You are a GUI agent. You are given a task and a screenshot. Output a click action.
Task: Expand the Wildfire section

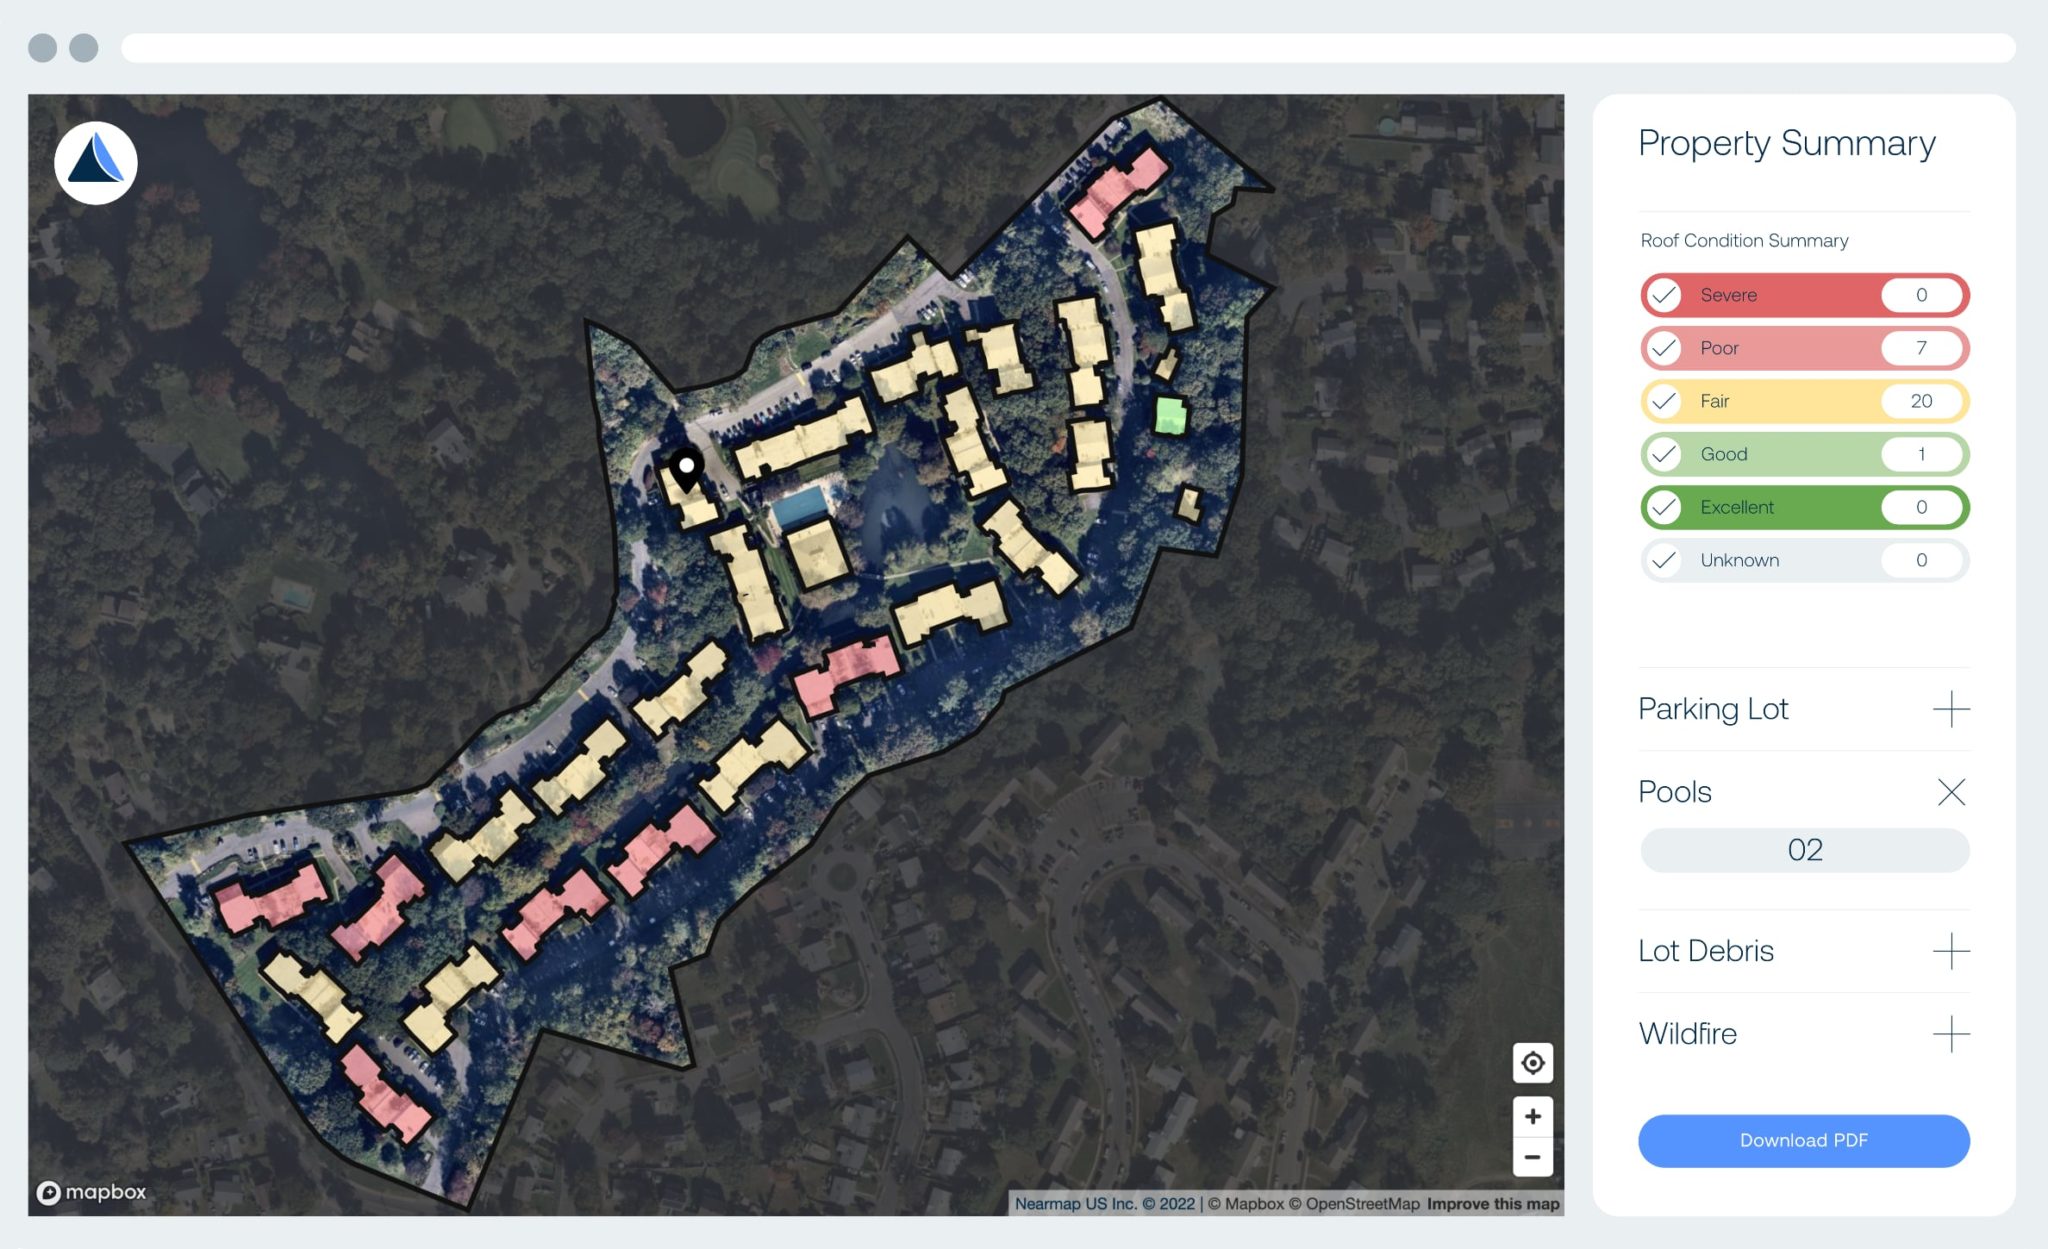click(1950, 1034)
